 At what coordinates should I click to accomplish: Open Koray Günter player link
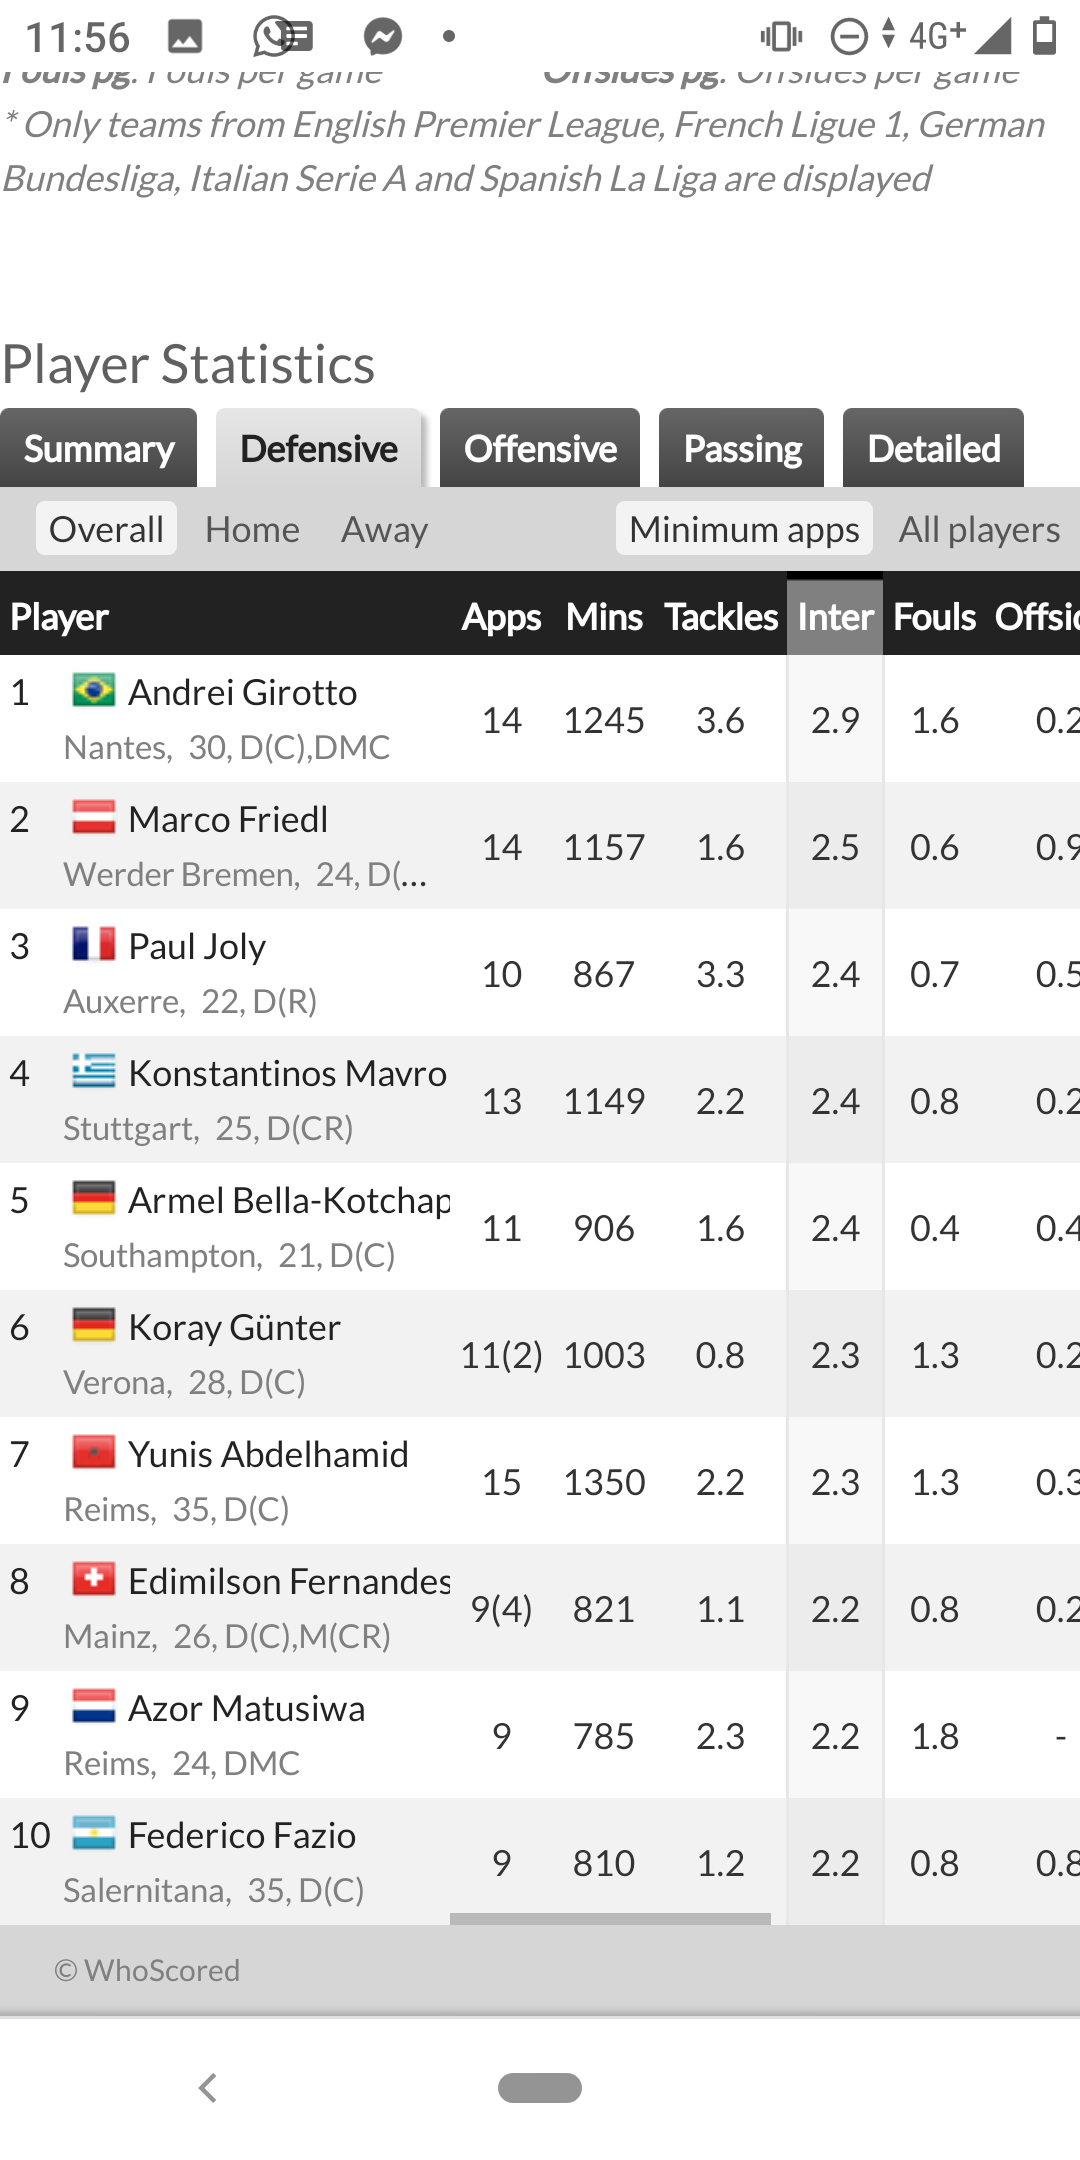pyautogui.click(x=235, y=1327)
